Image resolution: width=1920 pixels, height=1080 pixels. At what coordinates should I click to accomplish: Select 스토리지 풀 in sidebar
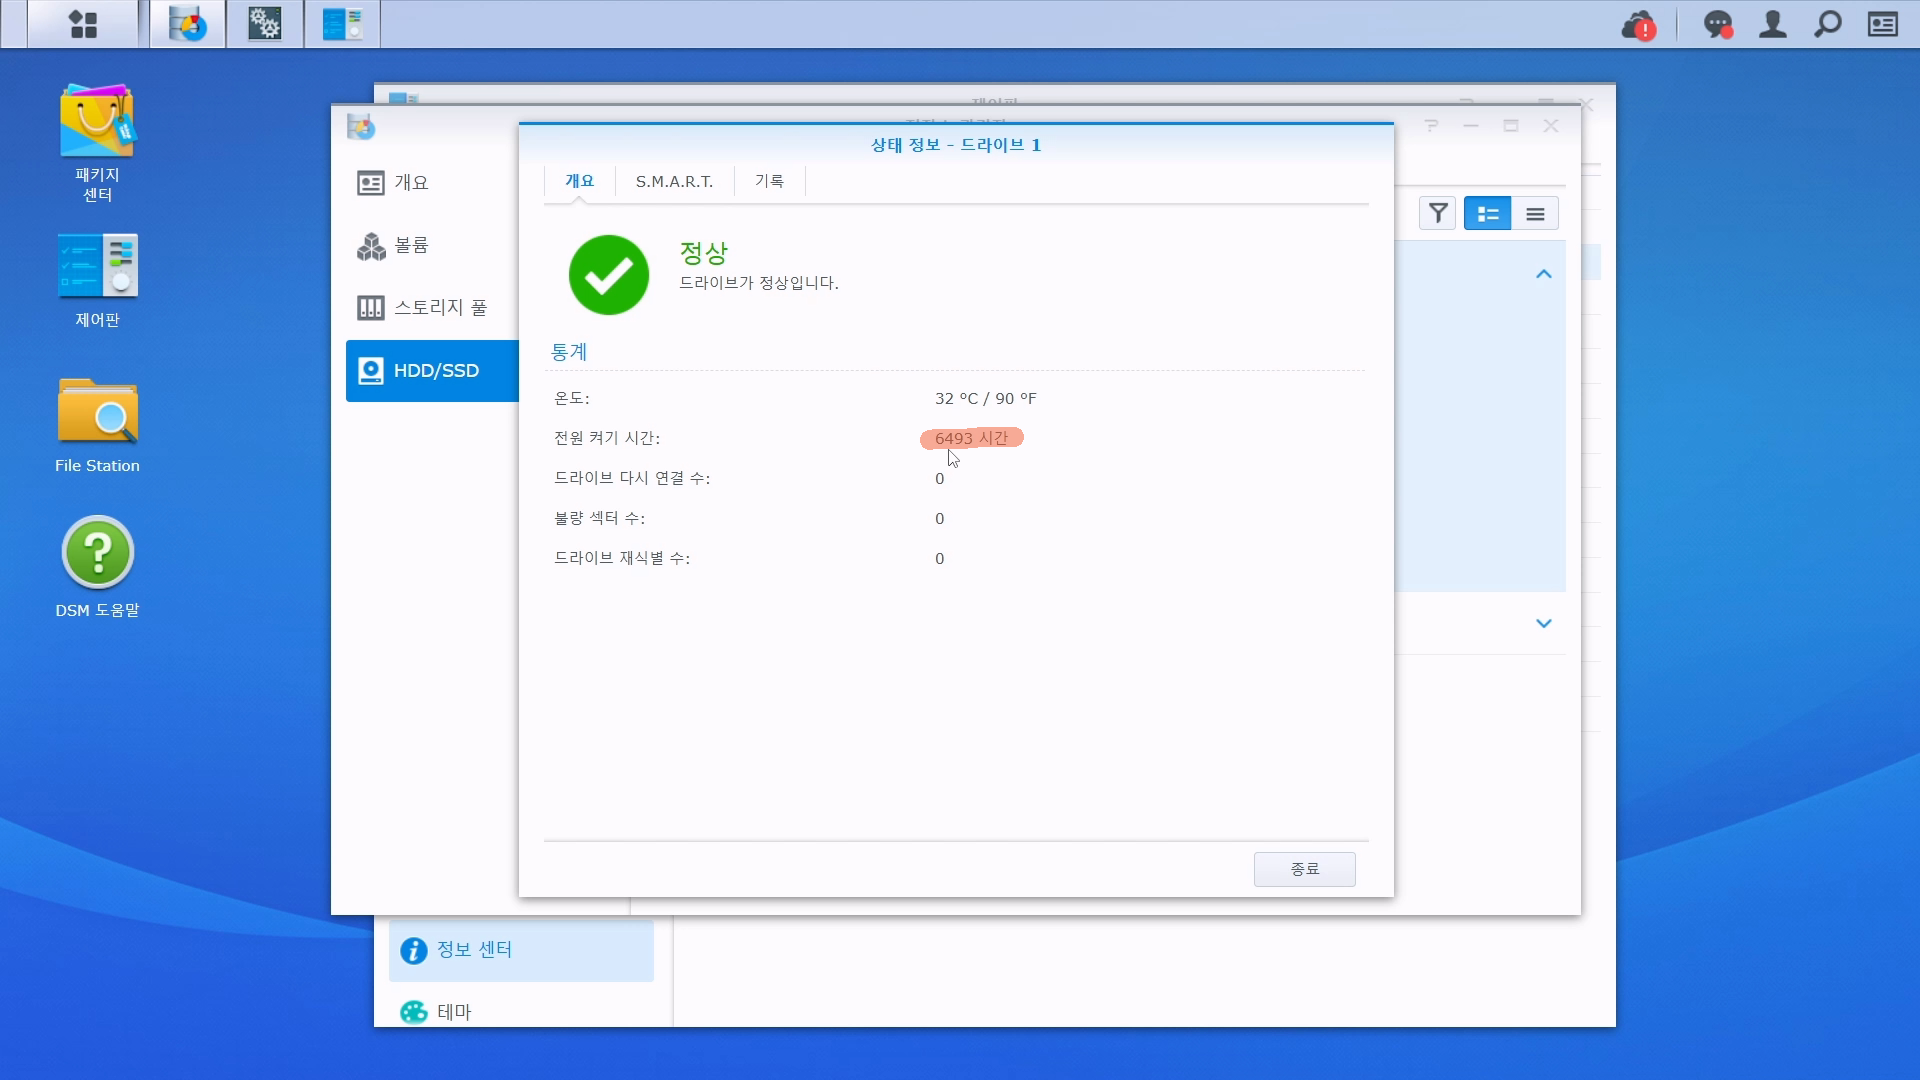tap(440, 308)
